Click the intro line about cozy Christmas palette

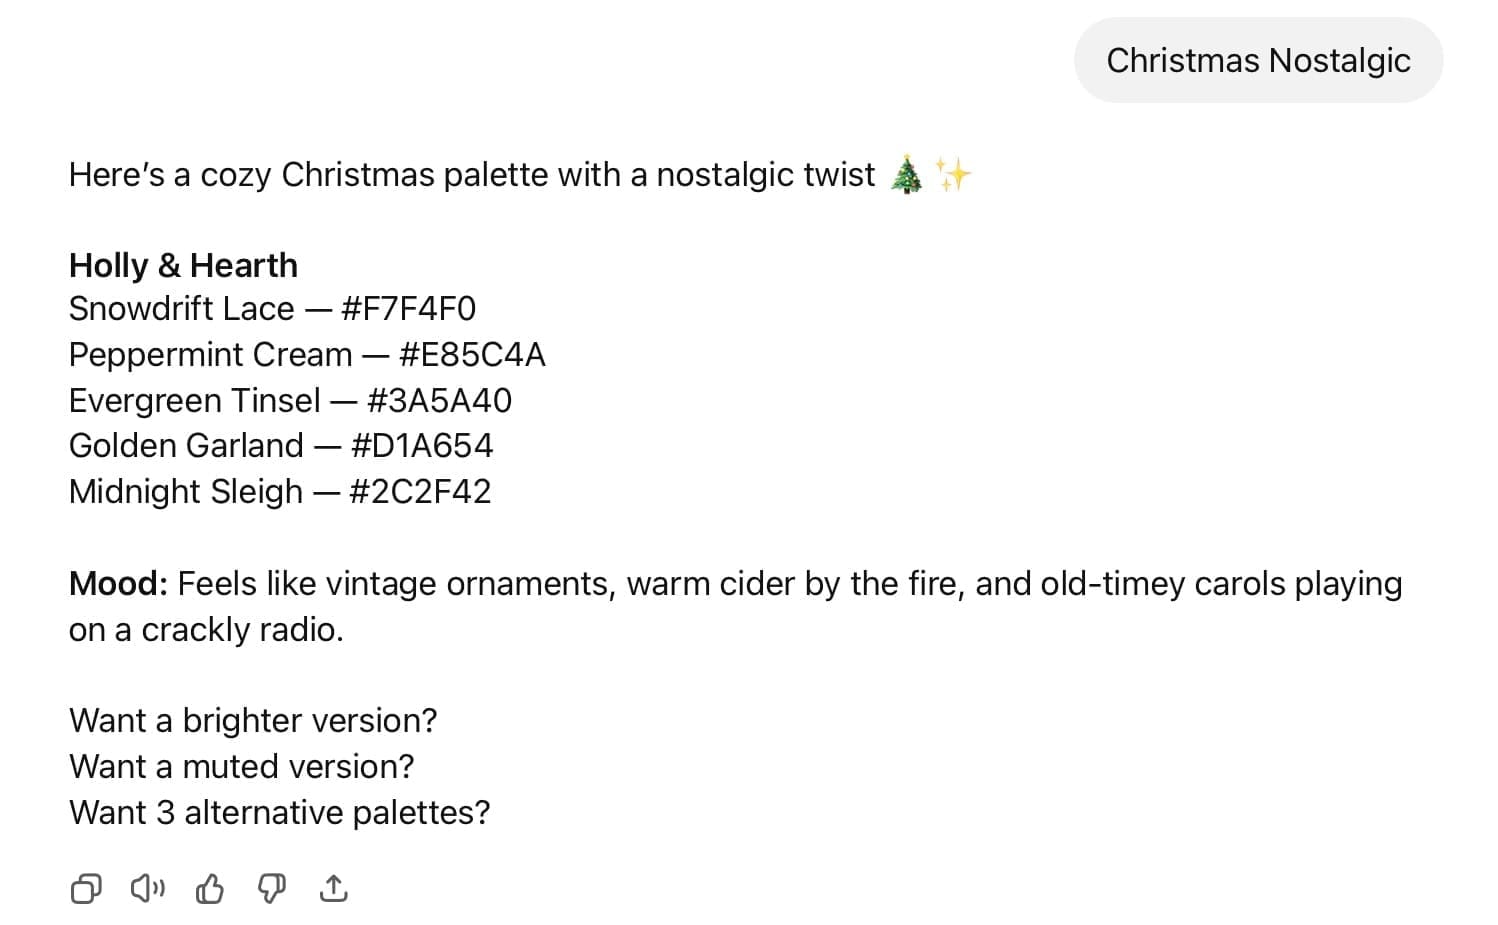pos(471,175)
